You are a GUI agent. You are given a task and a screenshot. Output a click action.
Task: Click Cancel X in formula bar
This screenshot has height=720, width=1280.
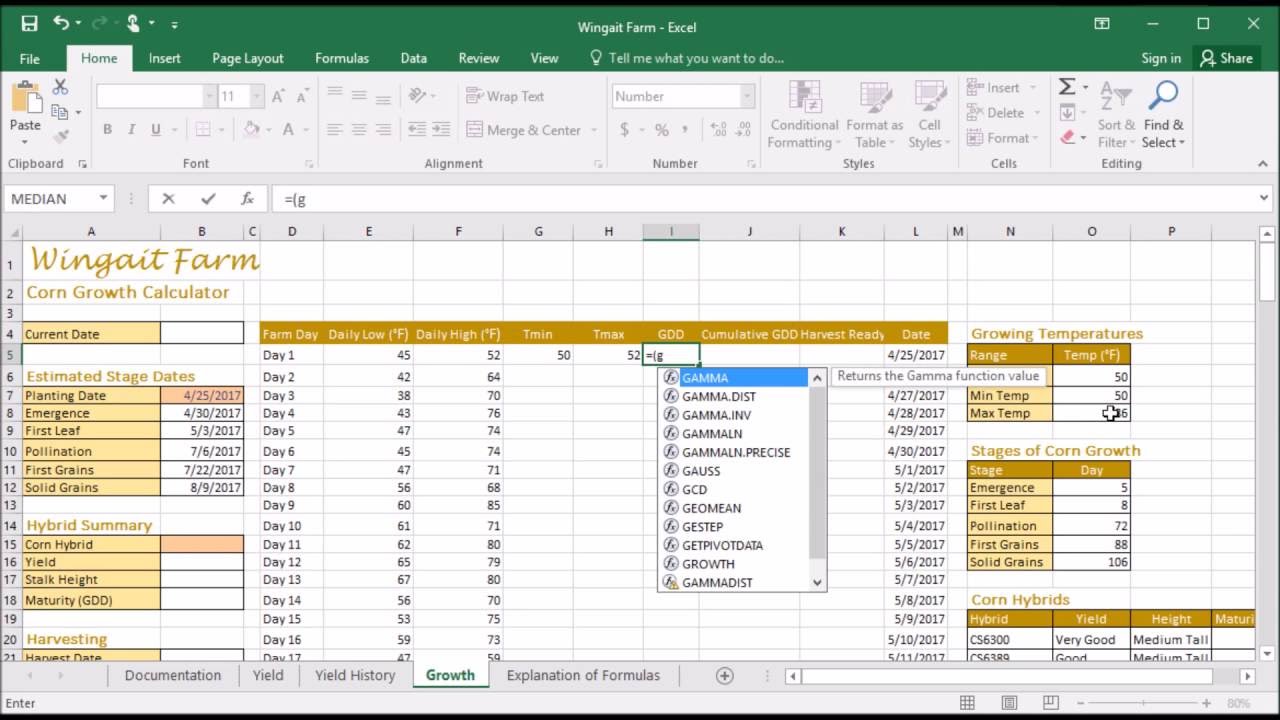(168, 199)
